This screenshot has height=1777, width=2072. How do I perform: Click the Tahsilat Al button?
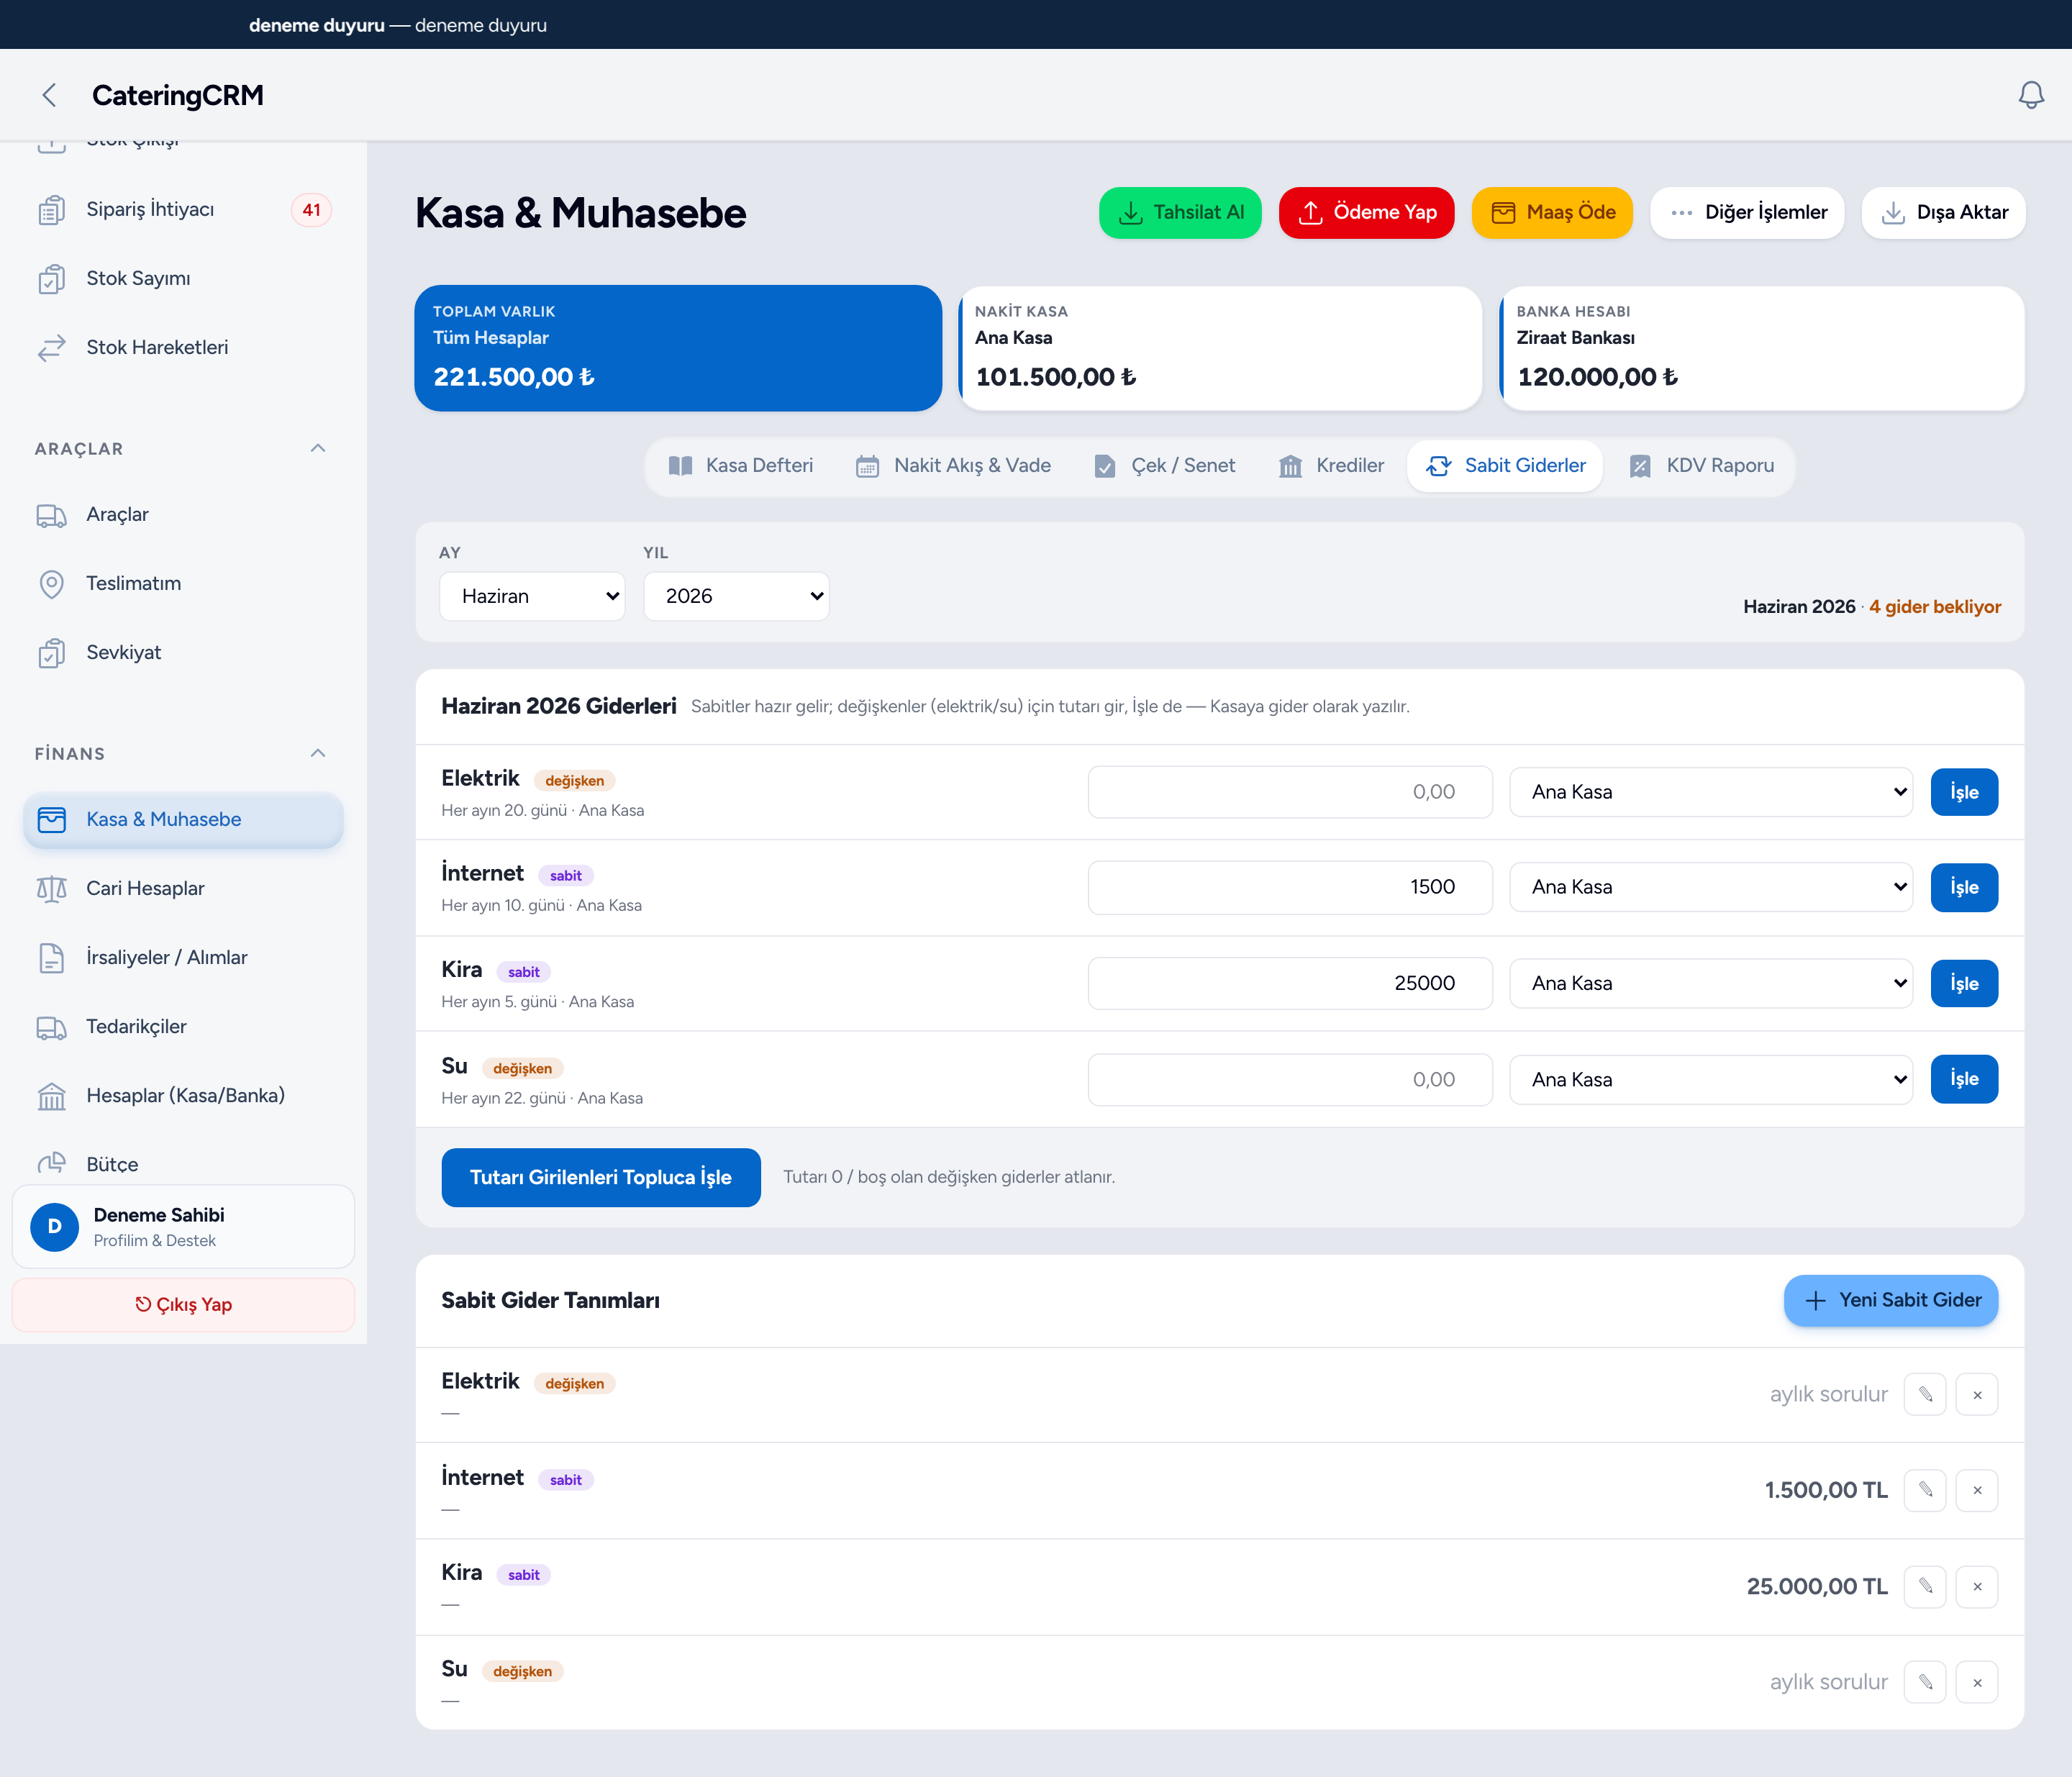(x=1180, y=212)
